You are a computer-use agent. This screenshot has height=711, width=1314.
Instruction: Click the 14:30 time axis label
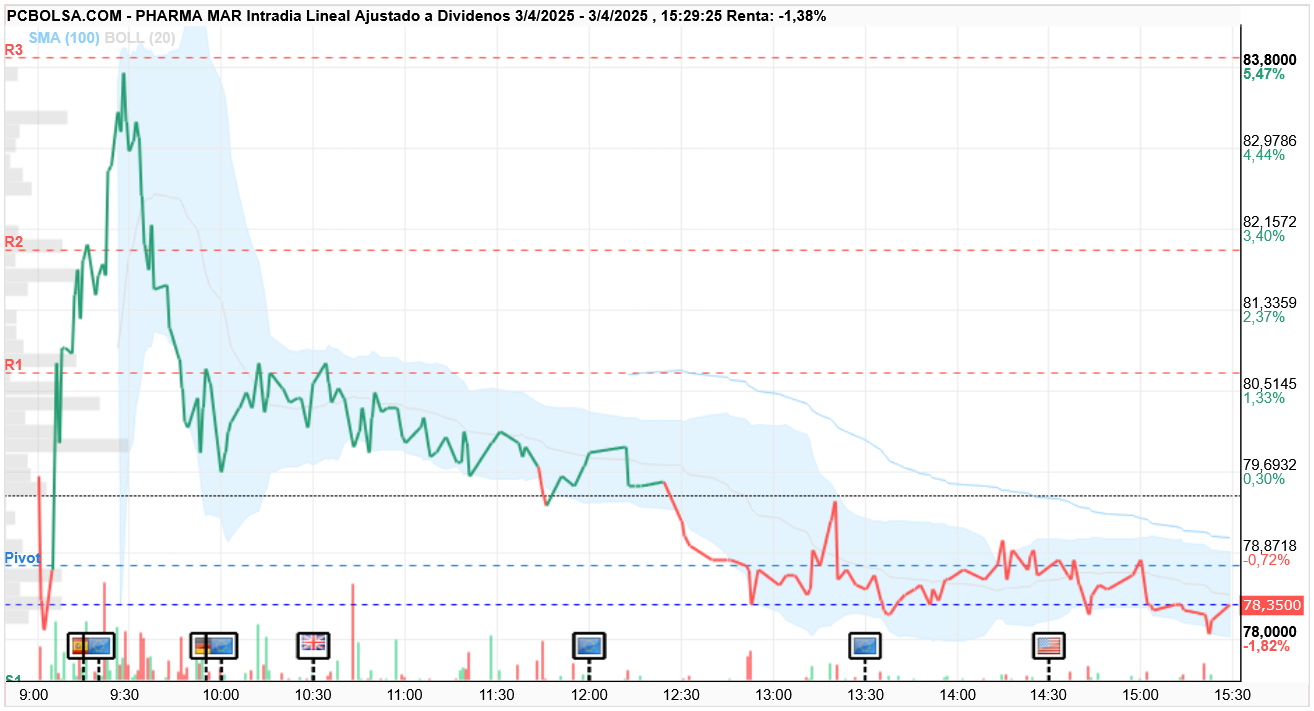(1049, 694)
